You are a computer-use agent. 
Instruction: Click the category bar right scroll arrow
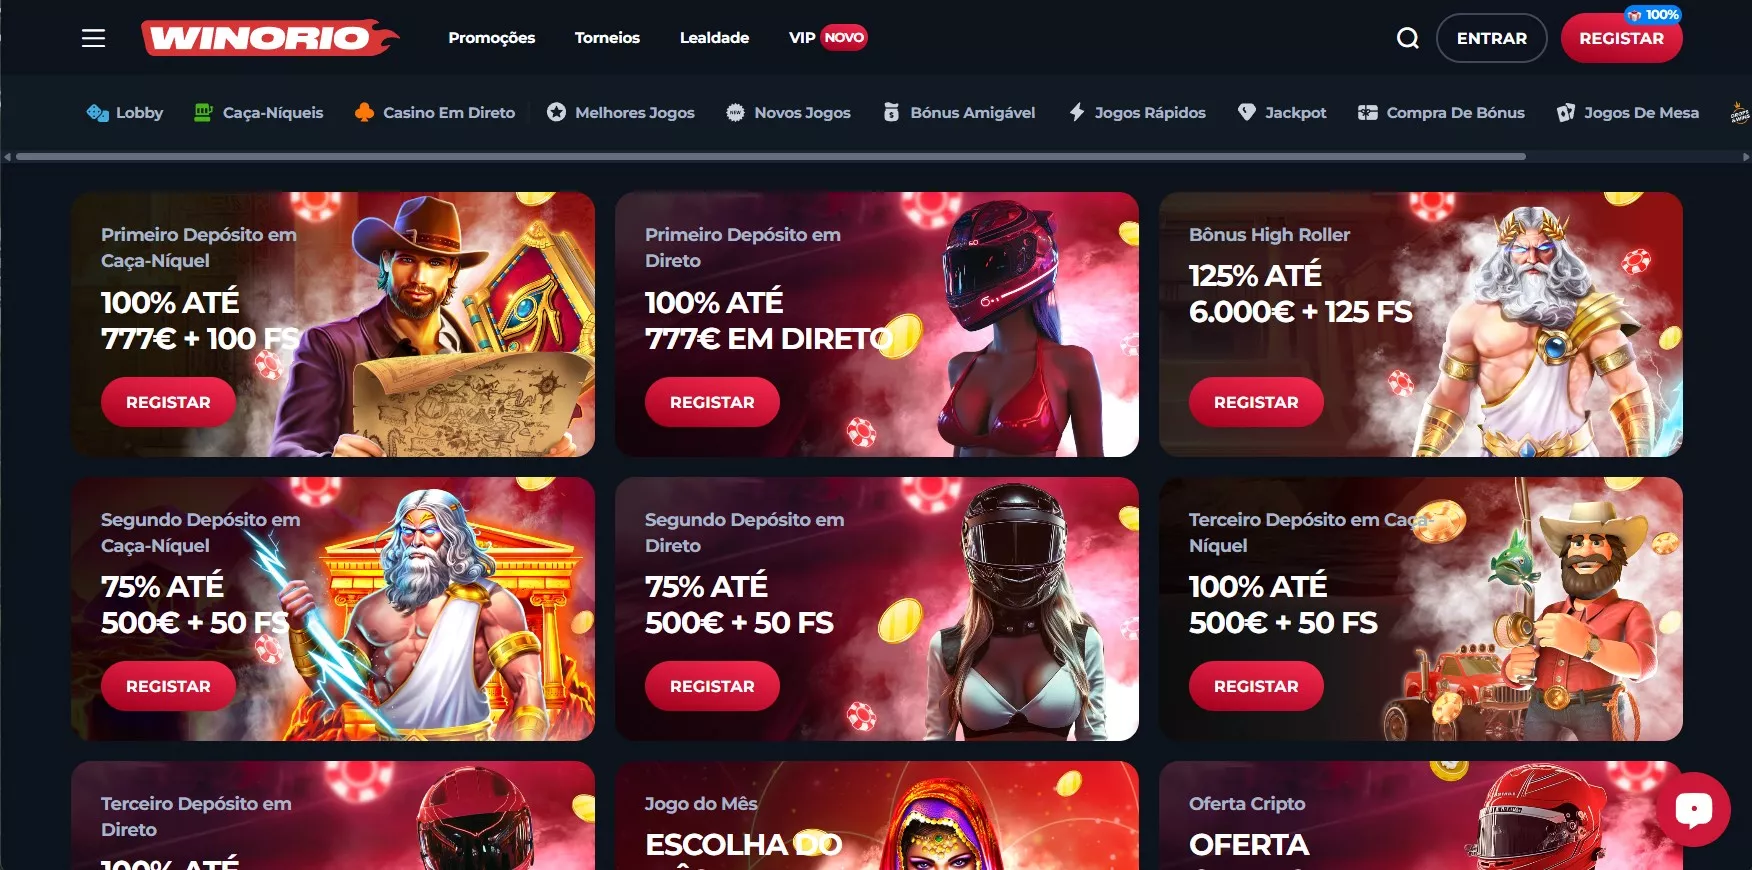(1746, 157)
